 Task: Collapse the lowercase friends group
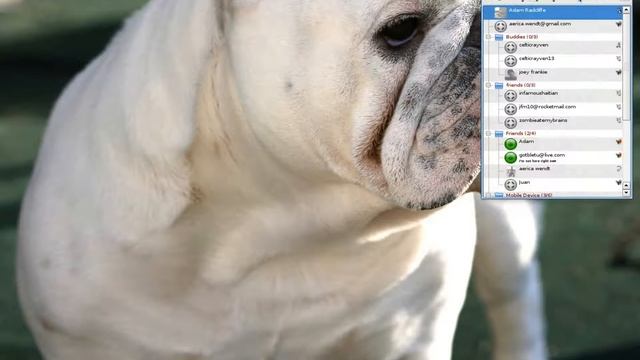click(488, 85)
